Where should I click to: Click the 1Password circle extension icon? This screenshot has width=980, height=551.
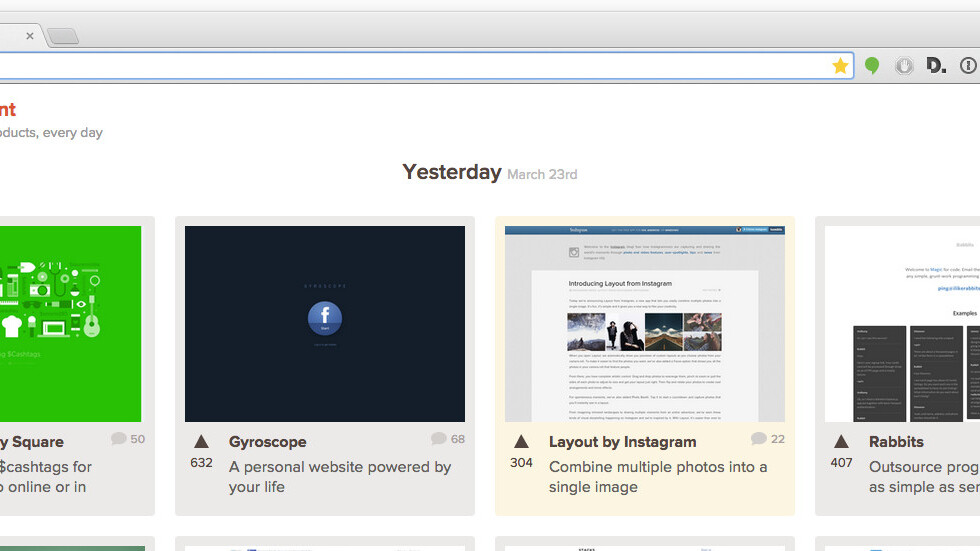(x=967, y=66)
